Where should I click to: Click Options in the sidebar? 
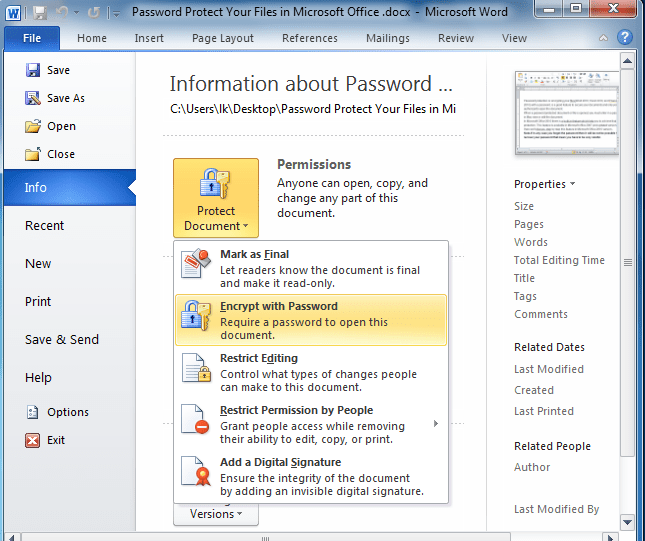click(x=68, y=412)
